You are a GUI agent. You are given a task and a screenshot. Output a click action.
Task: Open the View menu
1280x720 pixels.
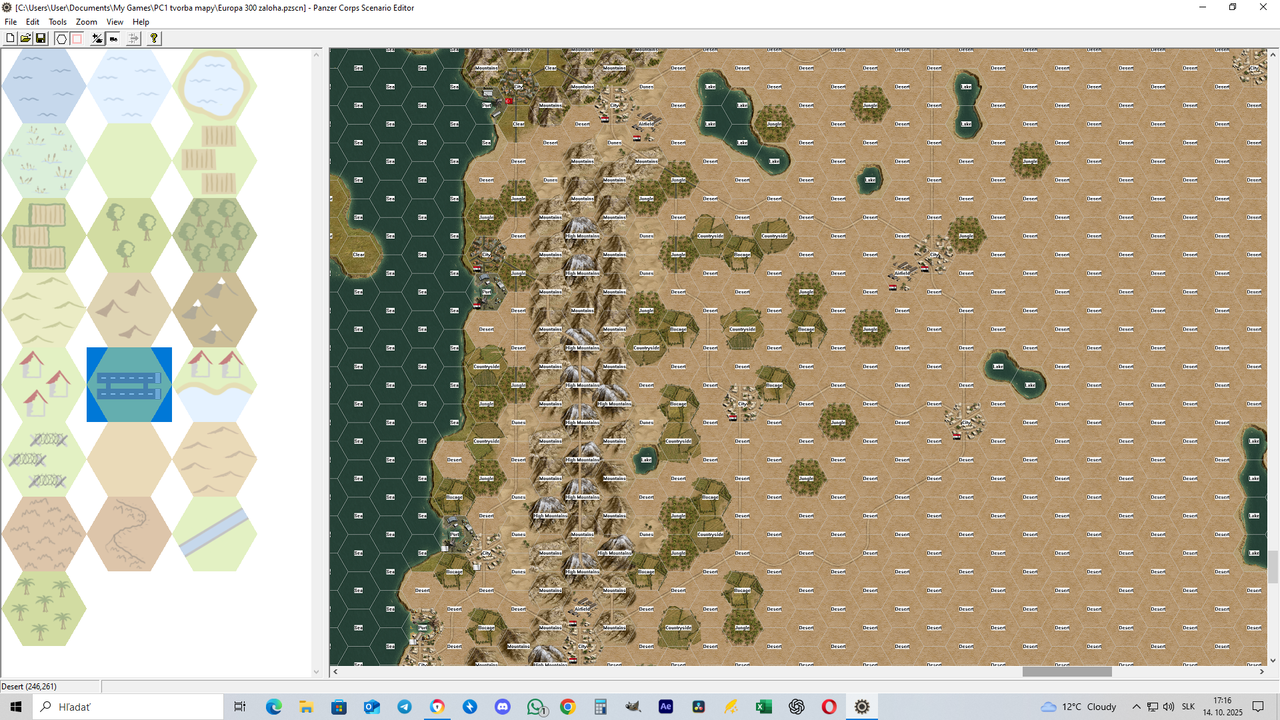tap(115, 22)
